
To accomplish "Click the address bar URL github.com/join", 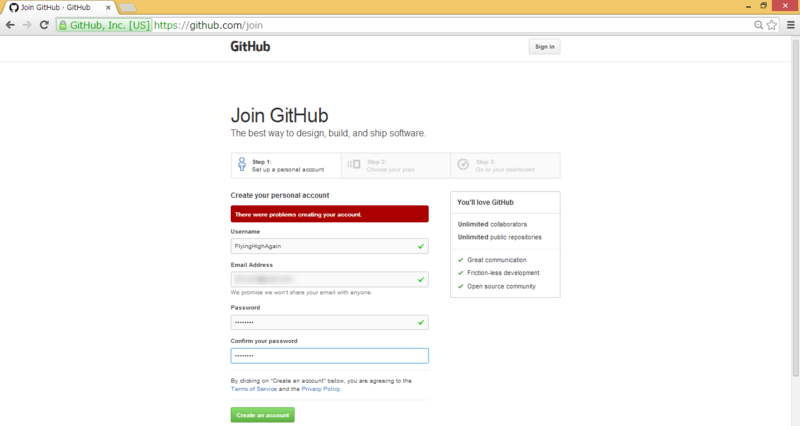I will coord(208,25).
